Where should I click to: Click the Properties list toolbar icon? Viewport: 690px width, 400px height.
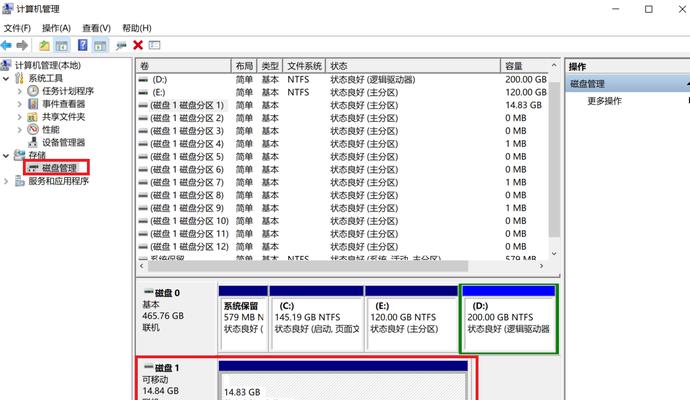pyautogui.click(x=154, y=45)
